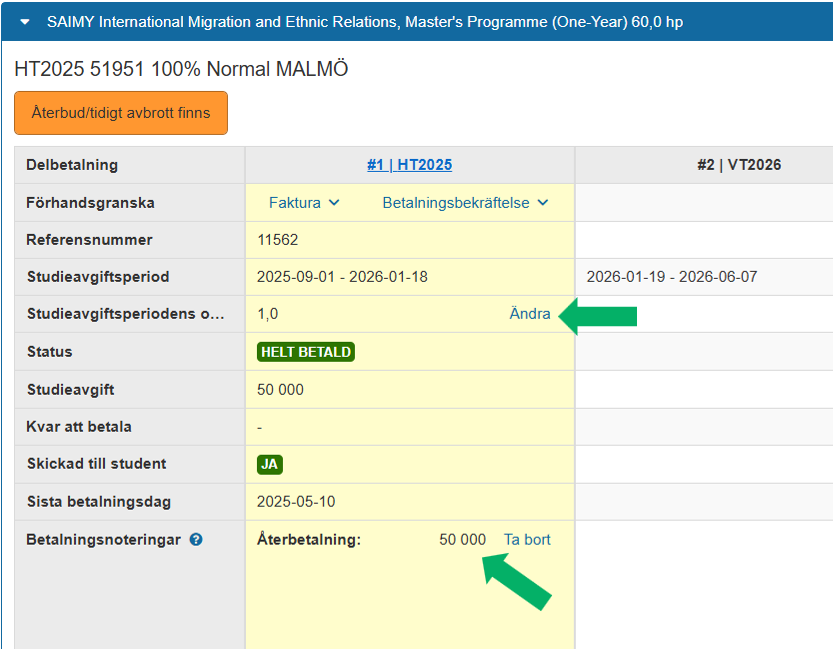
Task: Collapse the SAIMY programme header triangle
Action: coord(24,22)
